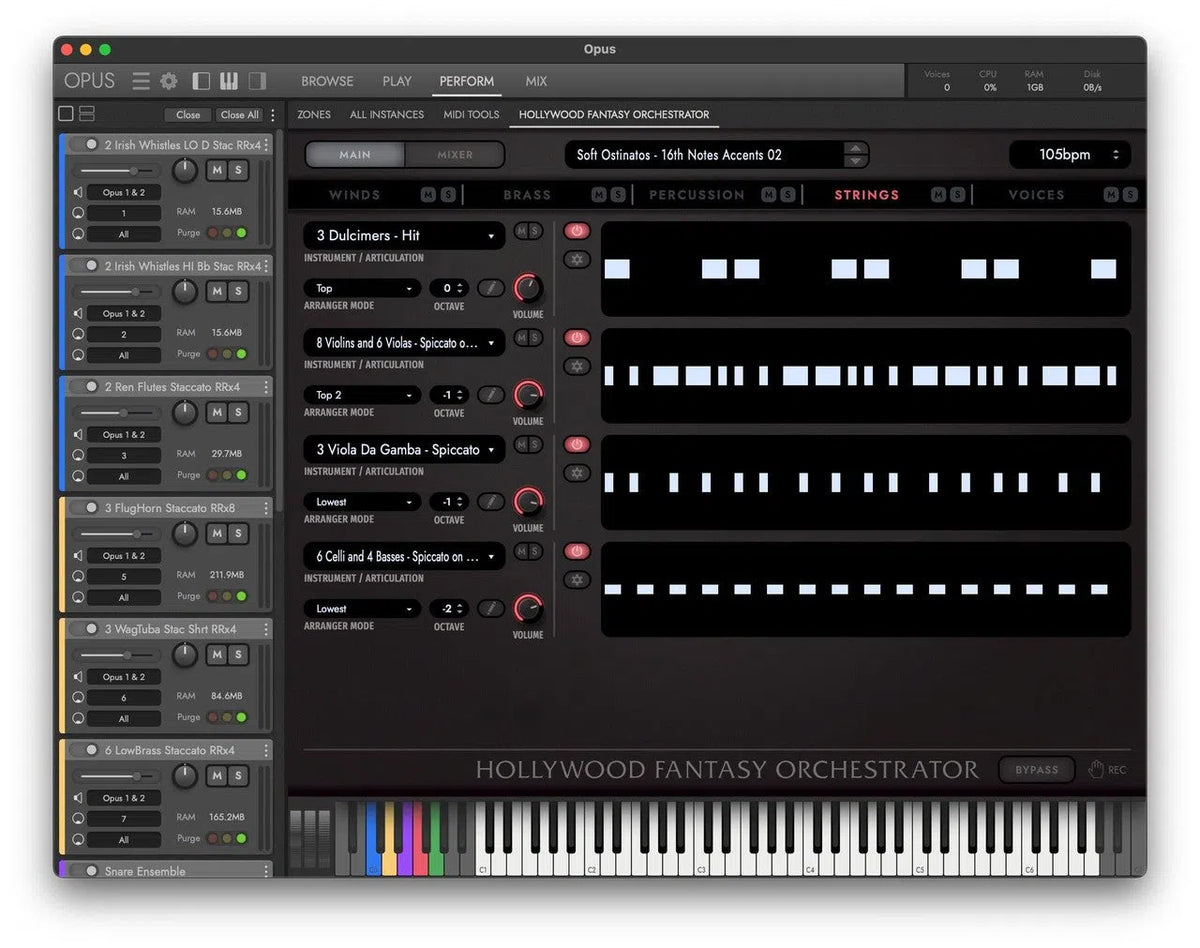Open Opus settings via the gear icon
Screen dimensions: 1200x948
click(168, 81)
